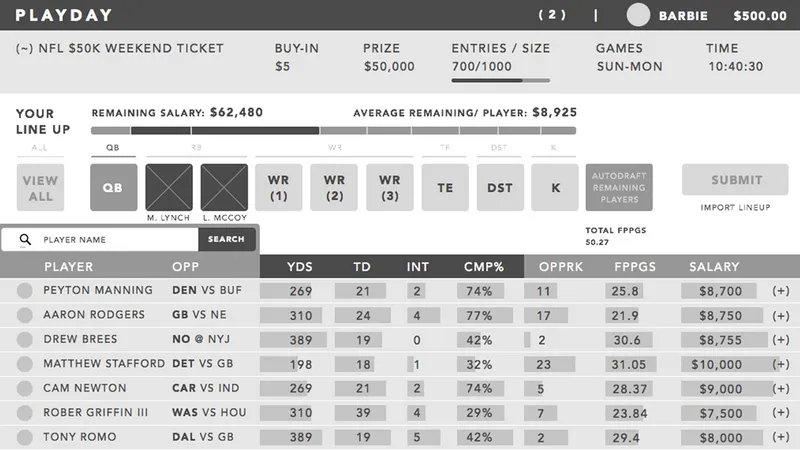This screenshot has height=450, width=800.
Task: Select the empty TE lineup slot
Action: tap(445, 187)
